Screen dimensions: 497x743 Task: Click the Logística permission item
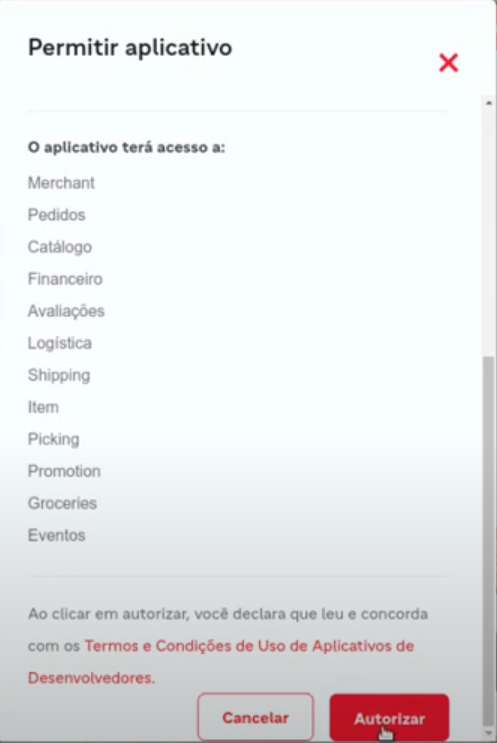(x=60, y=343)
